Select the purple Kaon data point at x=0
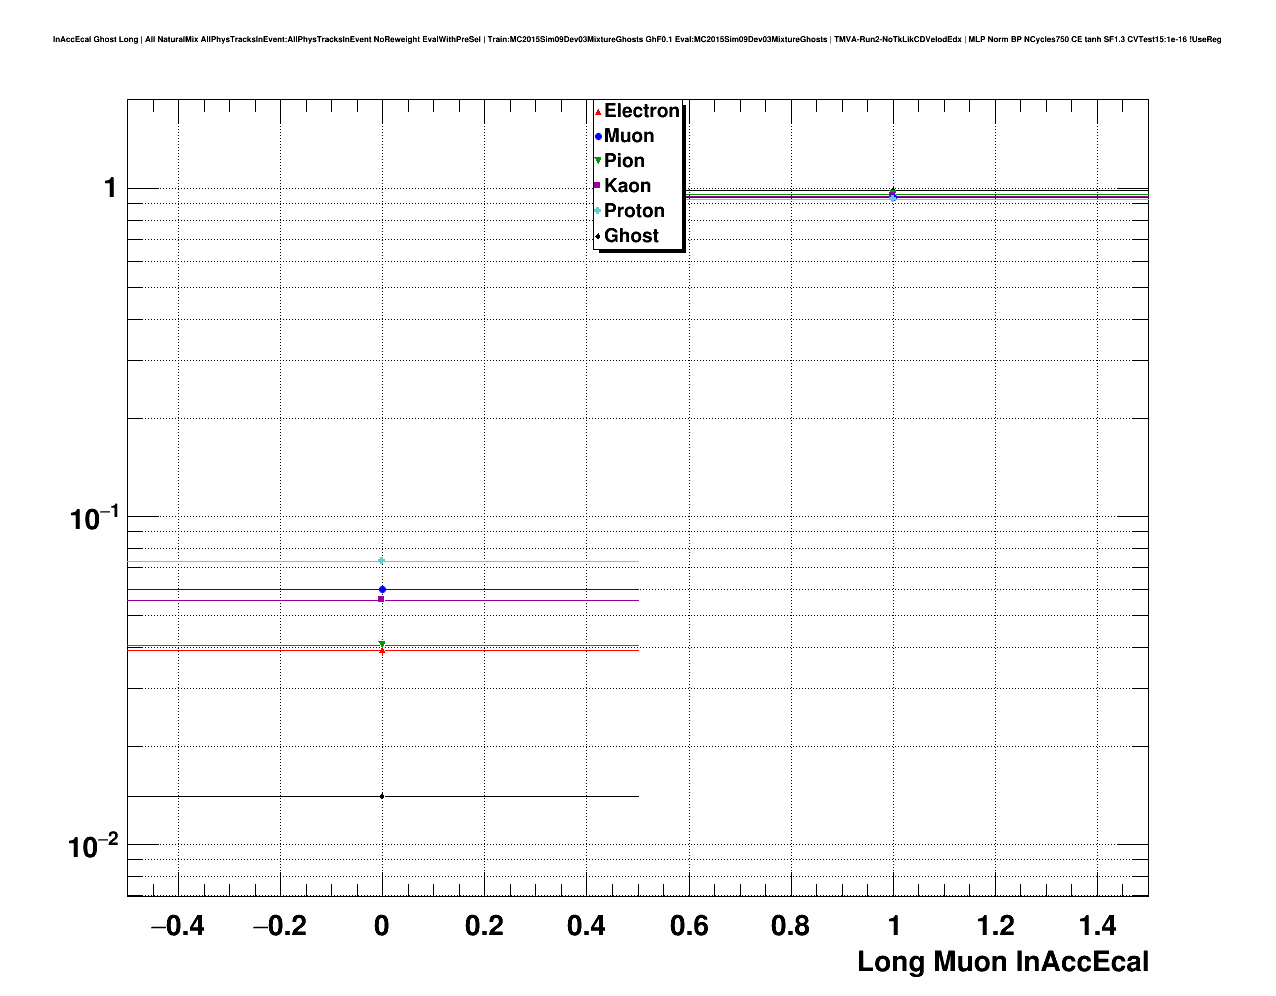Viewport: 1276px width, 996px height. [x=381, y=599]
